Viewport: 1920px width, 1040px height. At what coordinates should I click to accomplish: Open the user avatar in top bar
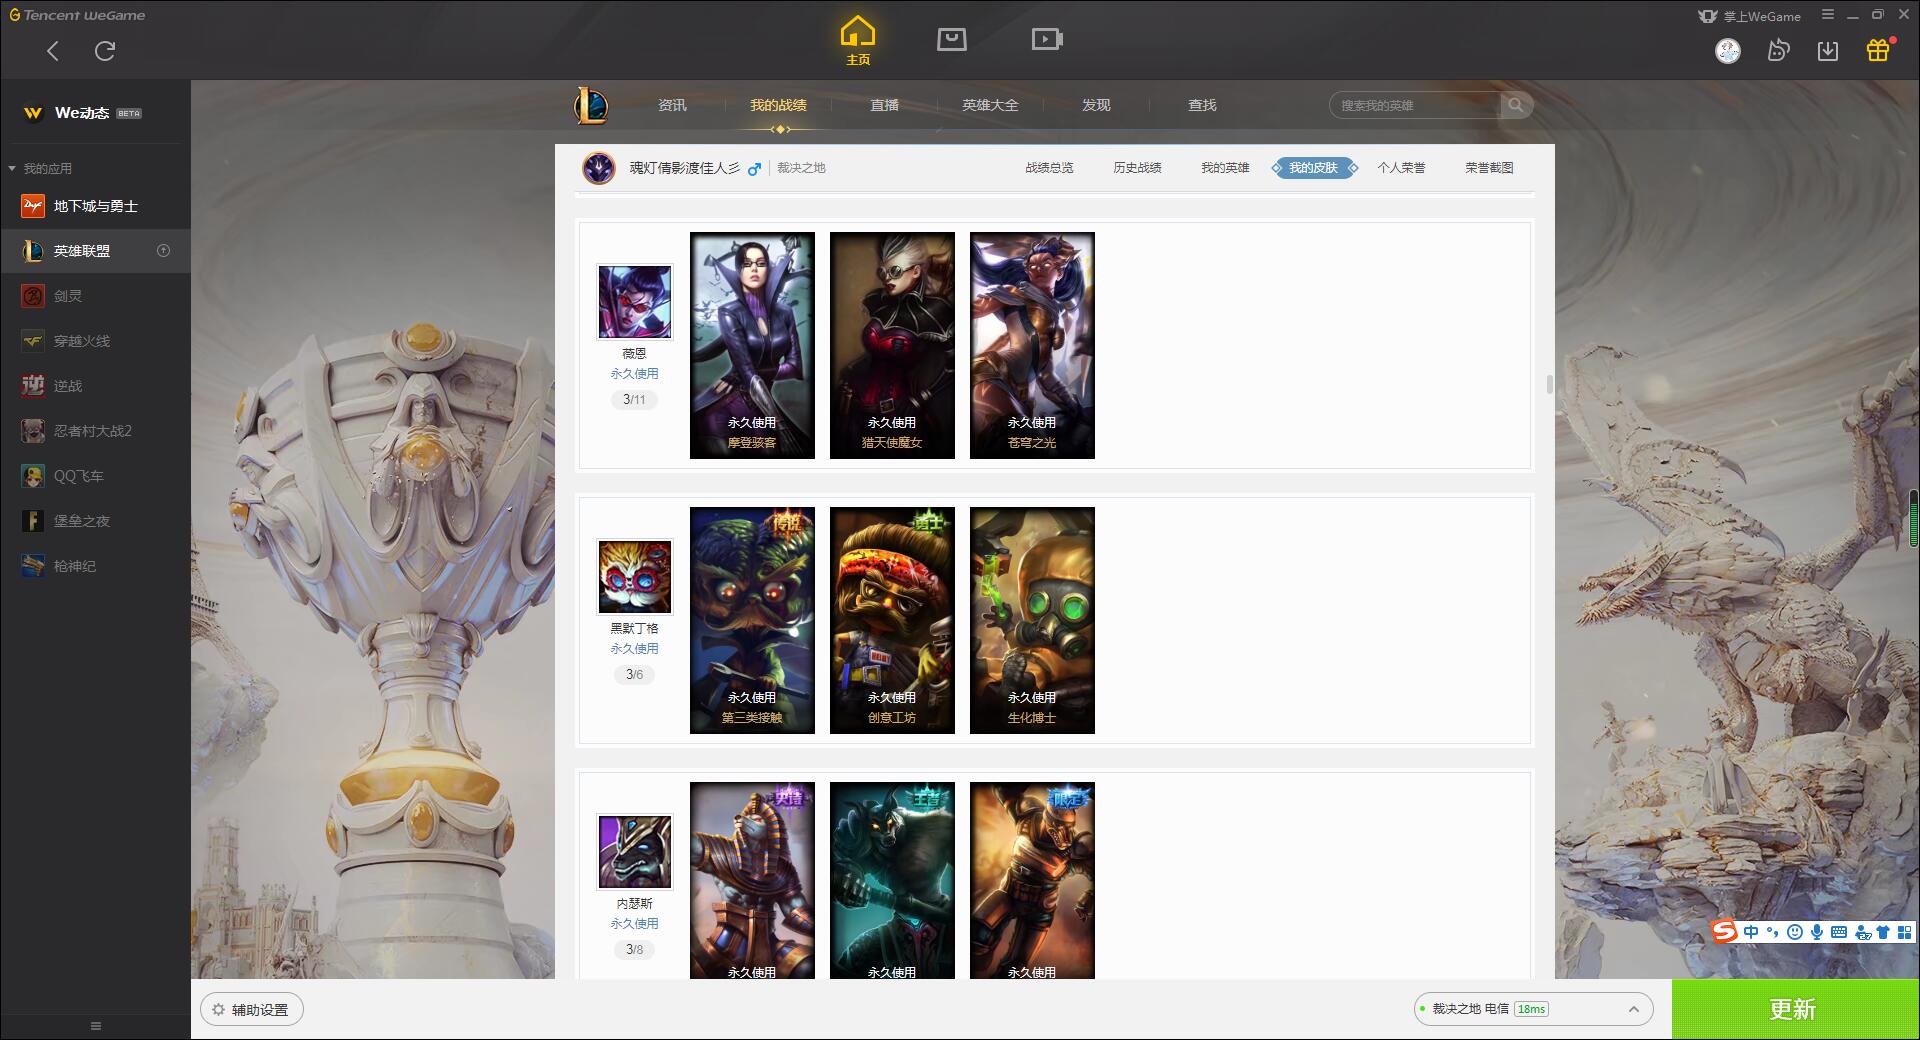(x=1728, y=51)
